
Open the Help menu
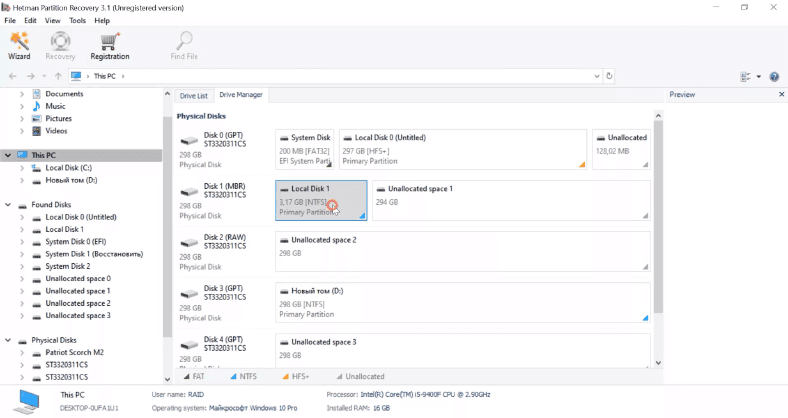(102, 21)
